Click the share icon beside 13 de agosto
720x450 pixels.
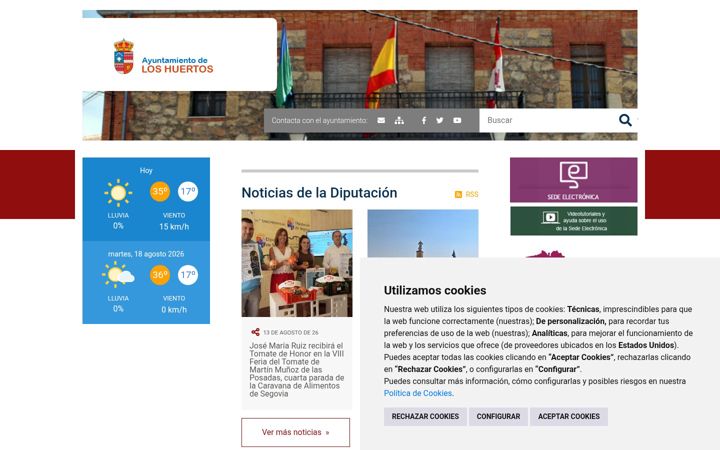click(x=255, y=332)
